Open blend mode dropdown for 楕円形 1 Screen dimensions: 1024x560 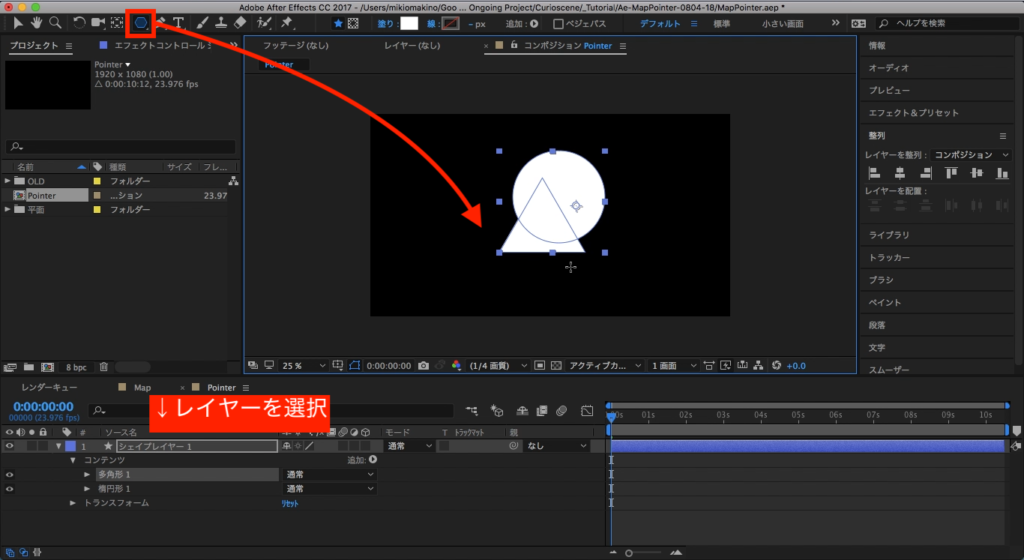coord(329,488)
